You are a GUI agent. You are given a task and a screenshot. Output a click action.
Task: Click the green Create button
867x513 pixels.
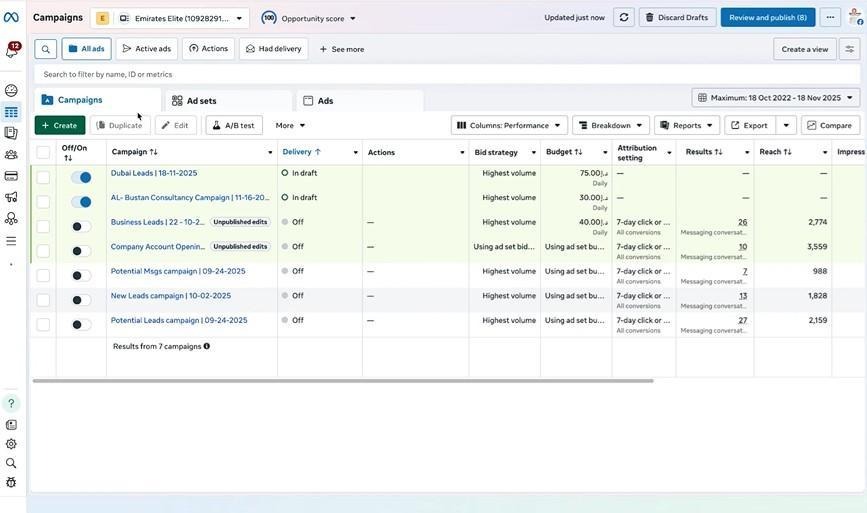point(60,125)
